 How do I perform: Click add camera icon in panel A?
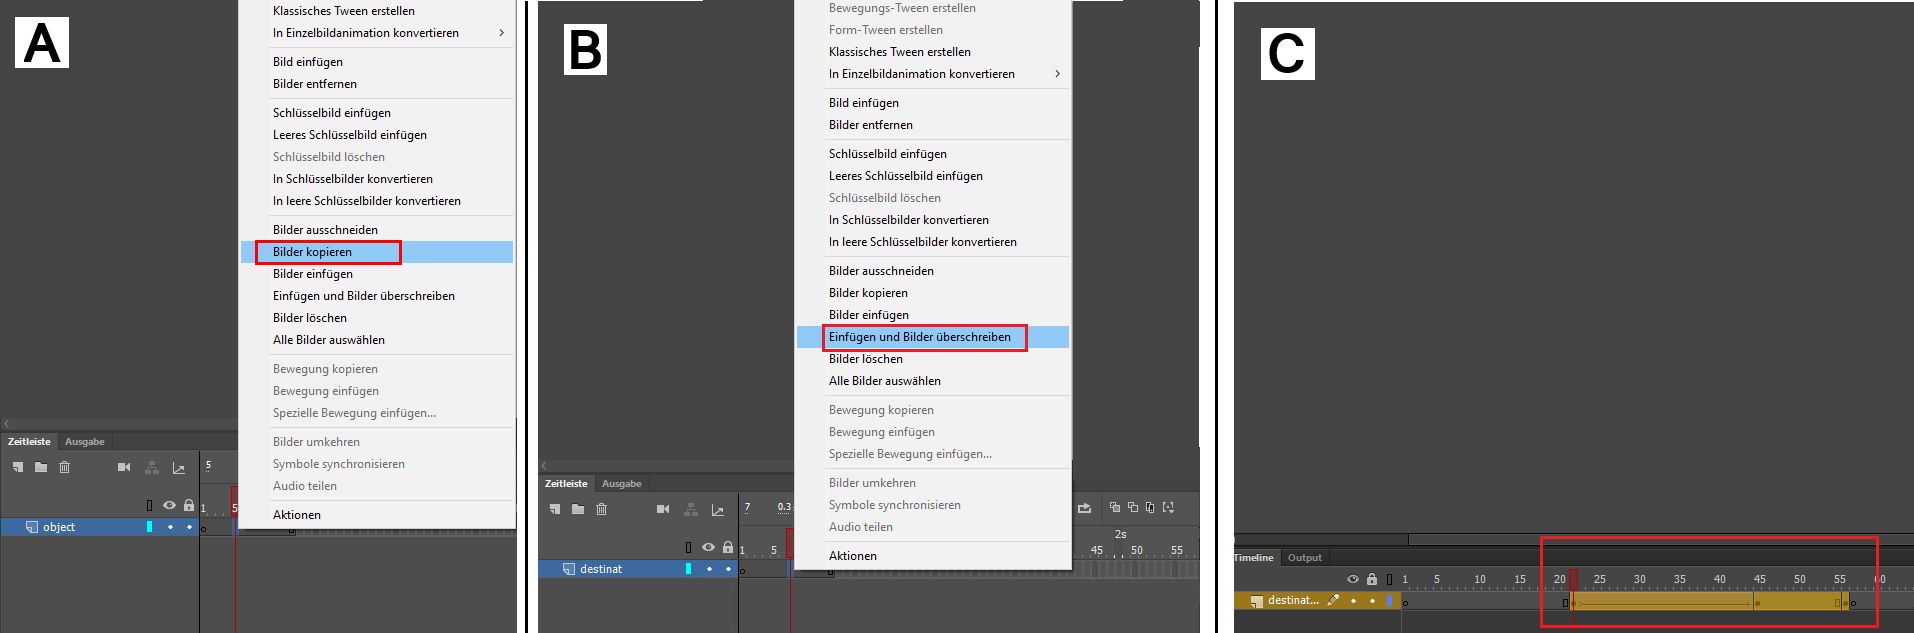click(124, 467)
